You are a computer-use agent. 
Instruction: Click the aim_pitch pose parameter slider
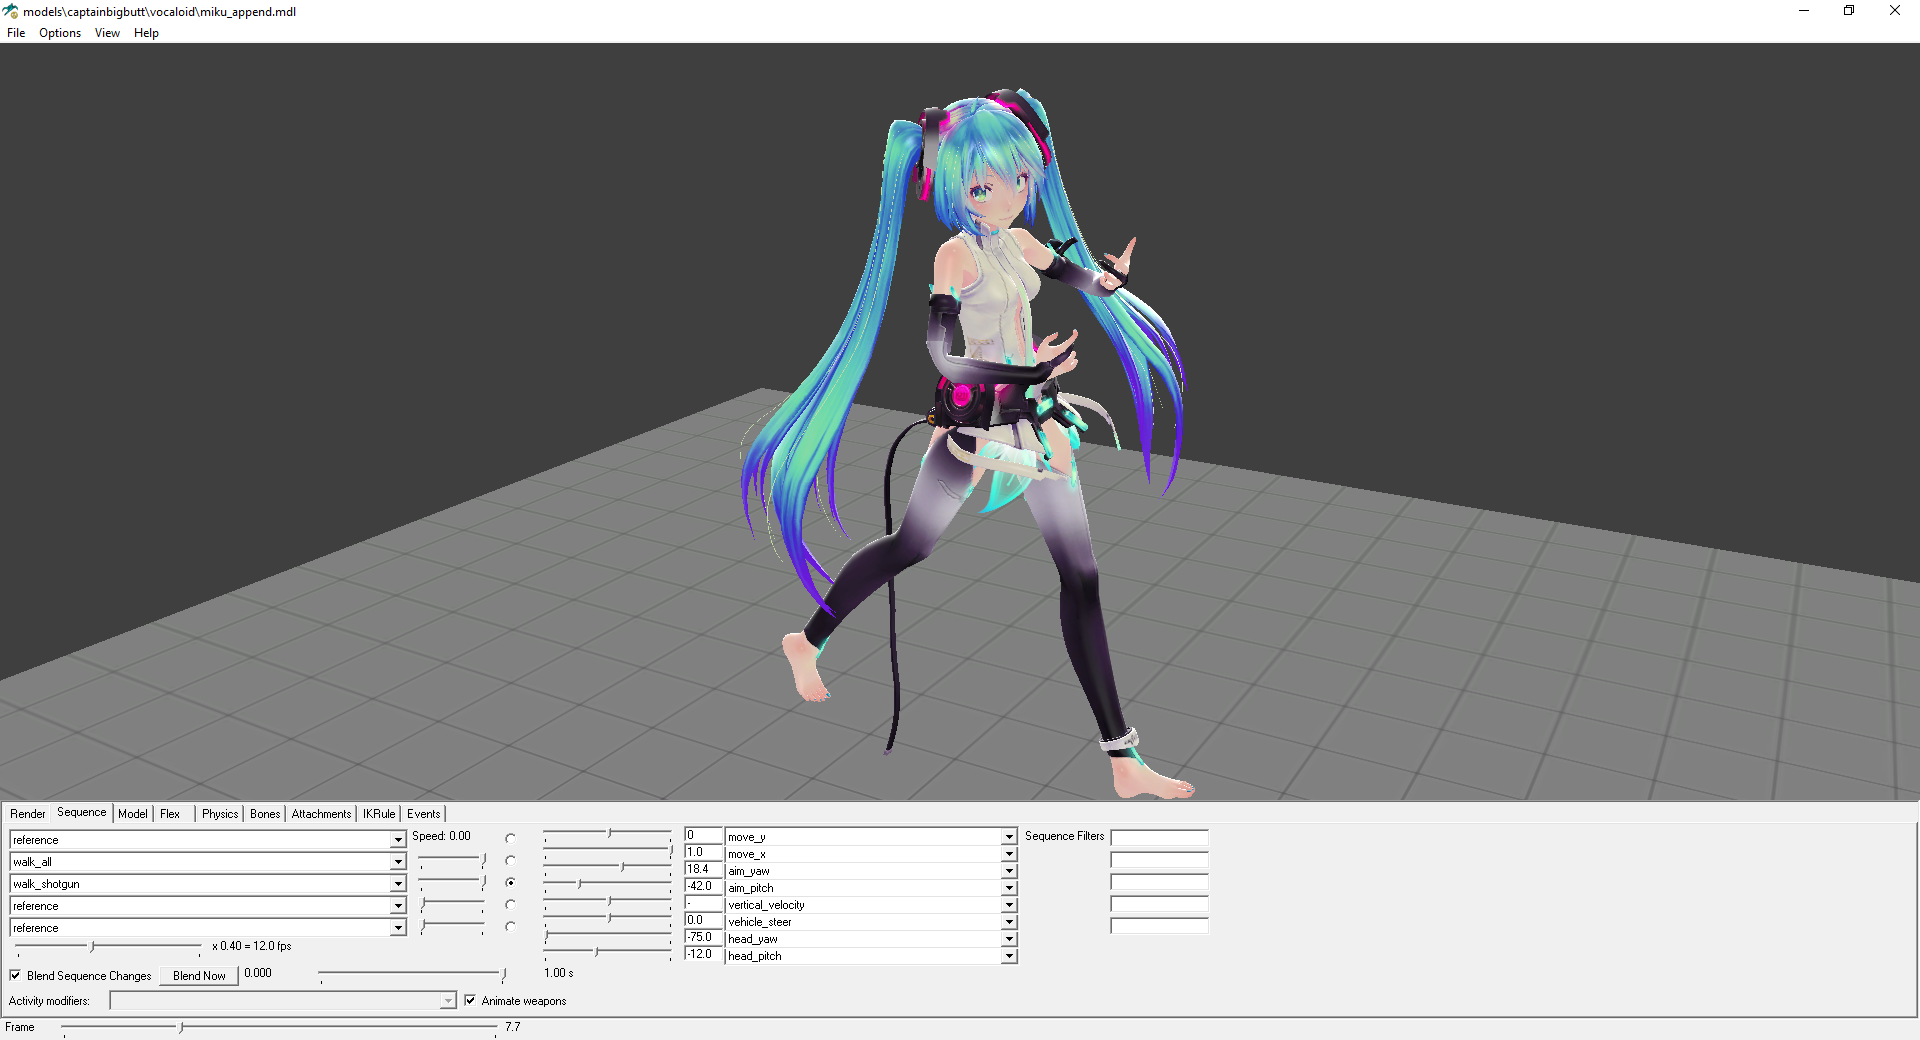(608, 884)
